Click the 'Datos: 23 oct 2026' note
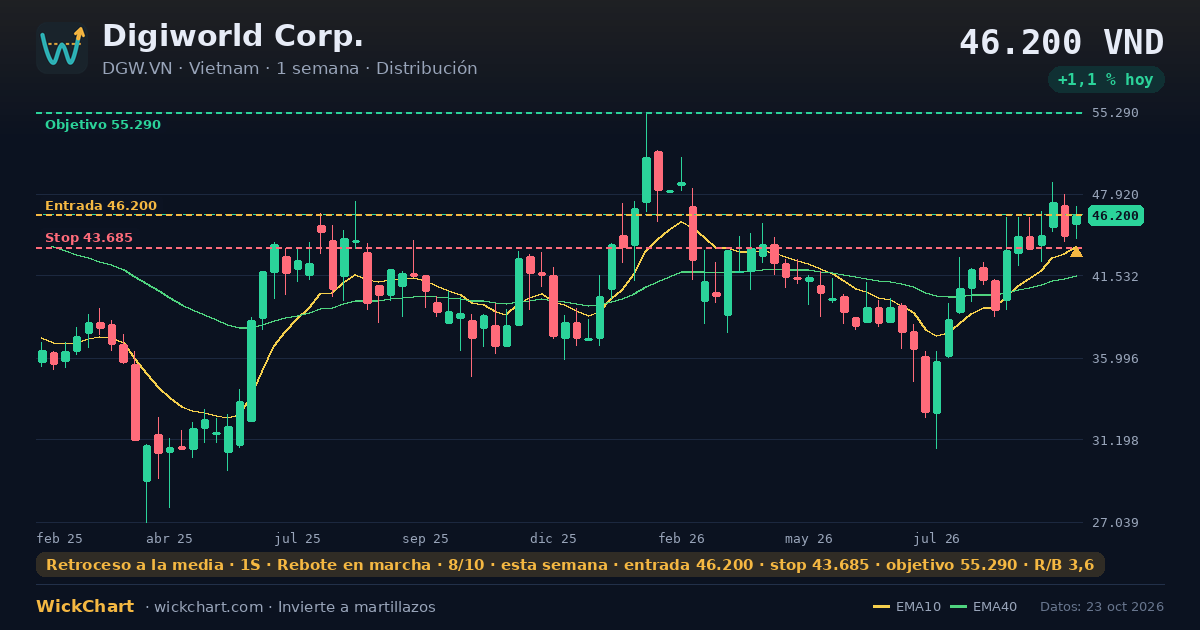 pyautogui.click(x=1102, y=607)
